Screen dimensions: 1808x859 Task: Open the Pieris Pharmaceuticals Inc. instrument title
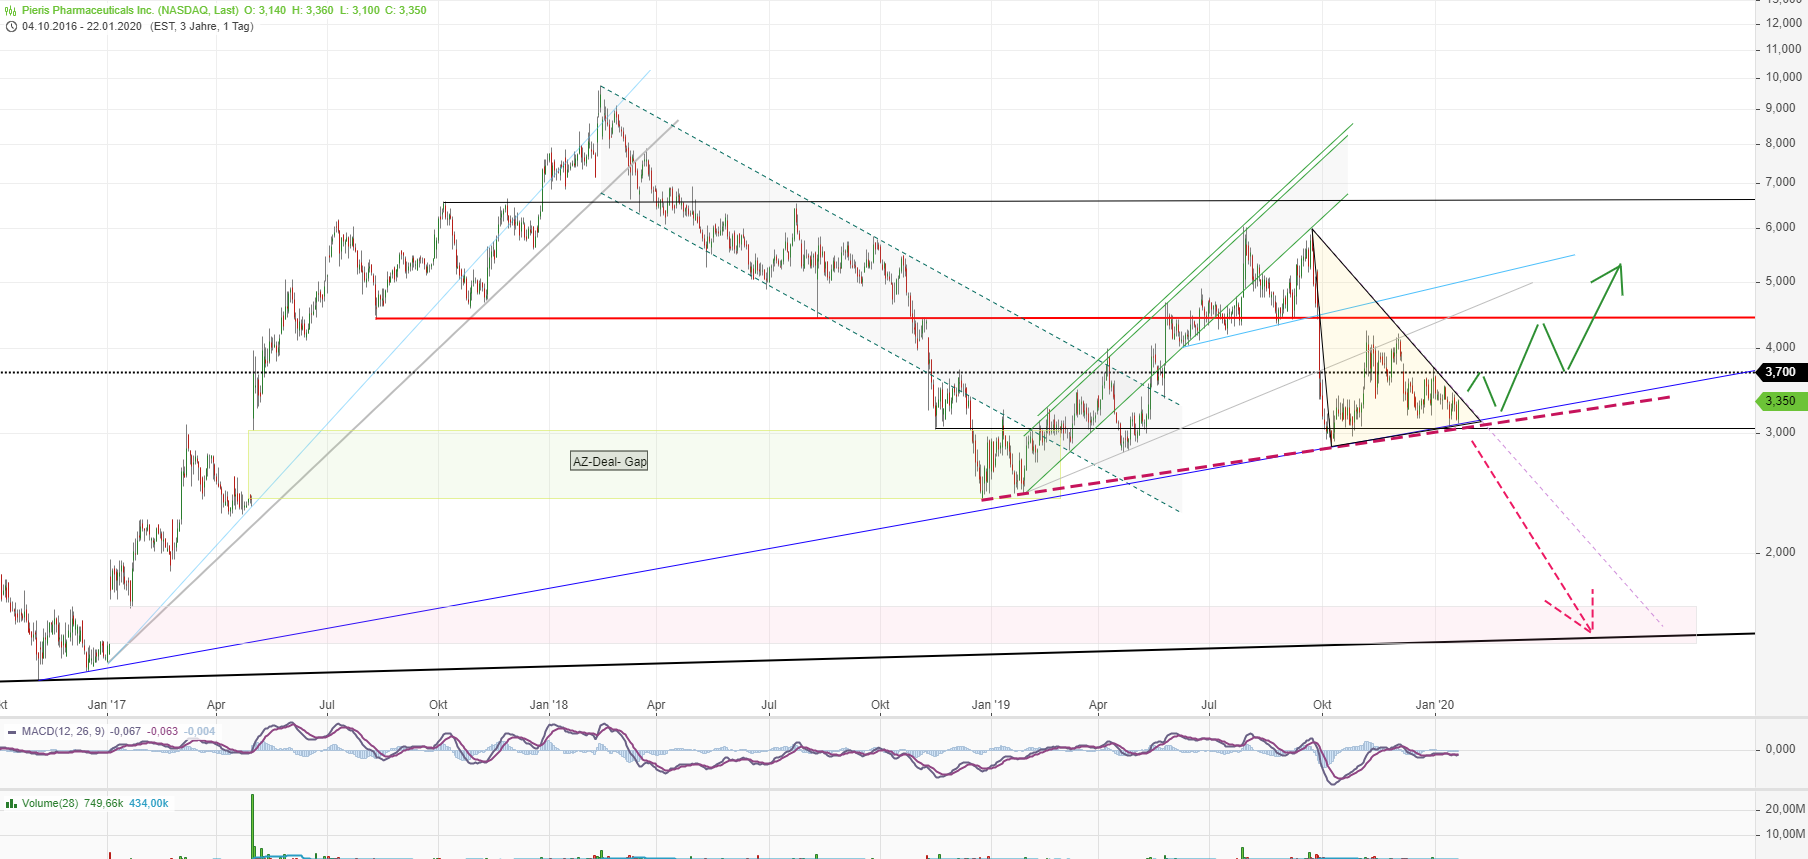click(x=130, y=10)
